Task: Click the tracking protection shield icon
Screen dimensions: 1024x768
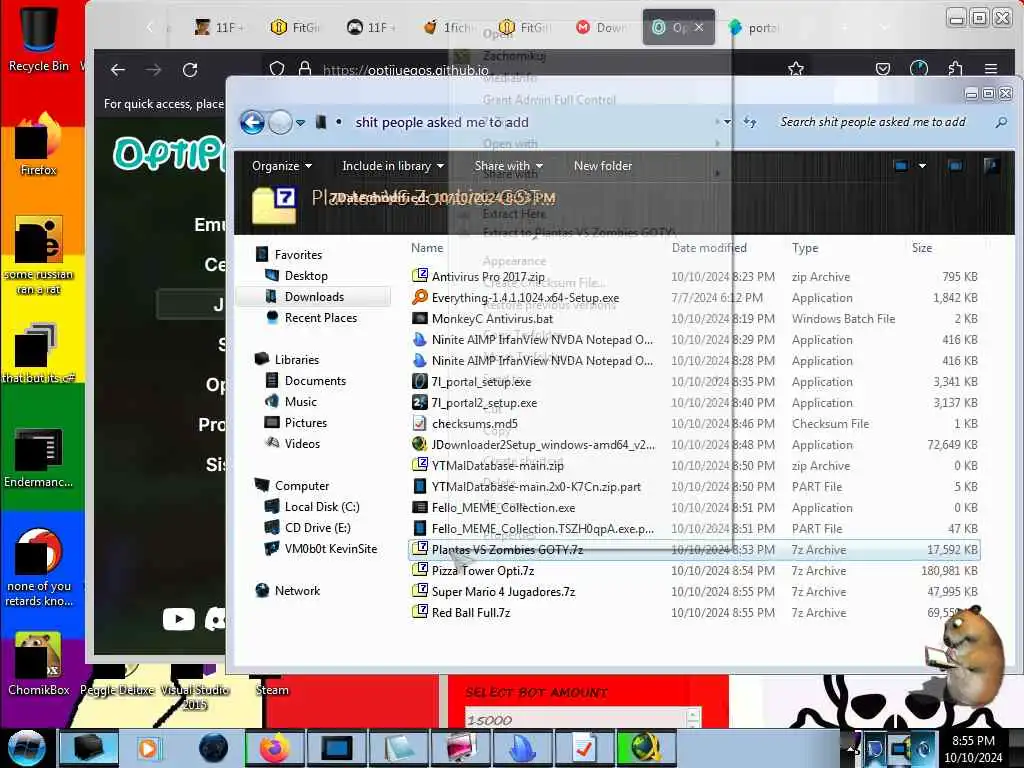Action: click(x=277, y=69)
